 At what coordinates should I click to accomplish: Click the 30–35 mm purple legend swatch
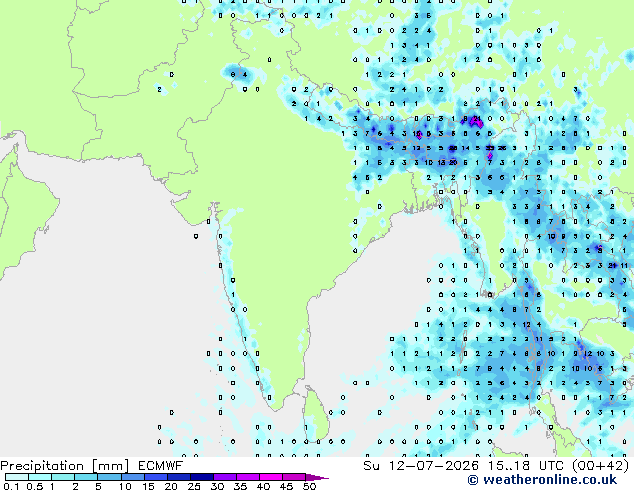[x=224, y=477]
